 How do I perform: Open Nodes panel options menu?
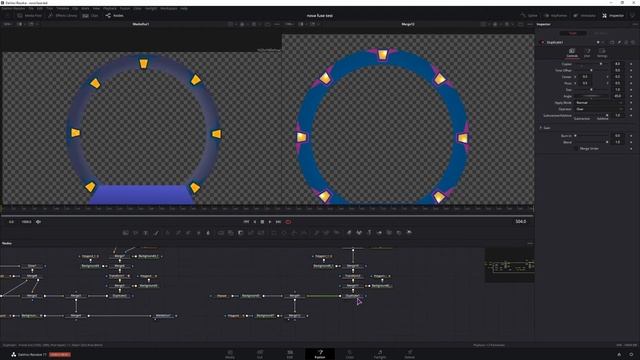tap(530, 243)
